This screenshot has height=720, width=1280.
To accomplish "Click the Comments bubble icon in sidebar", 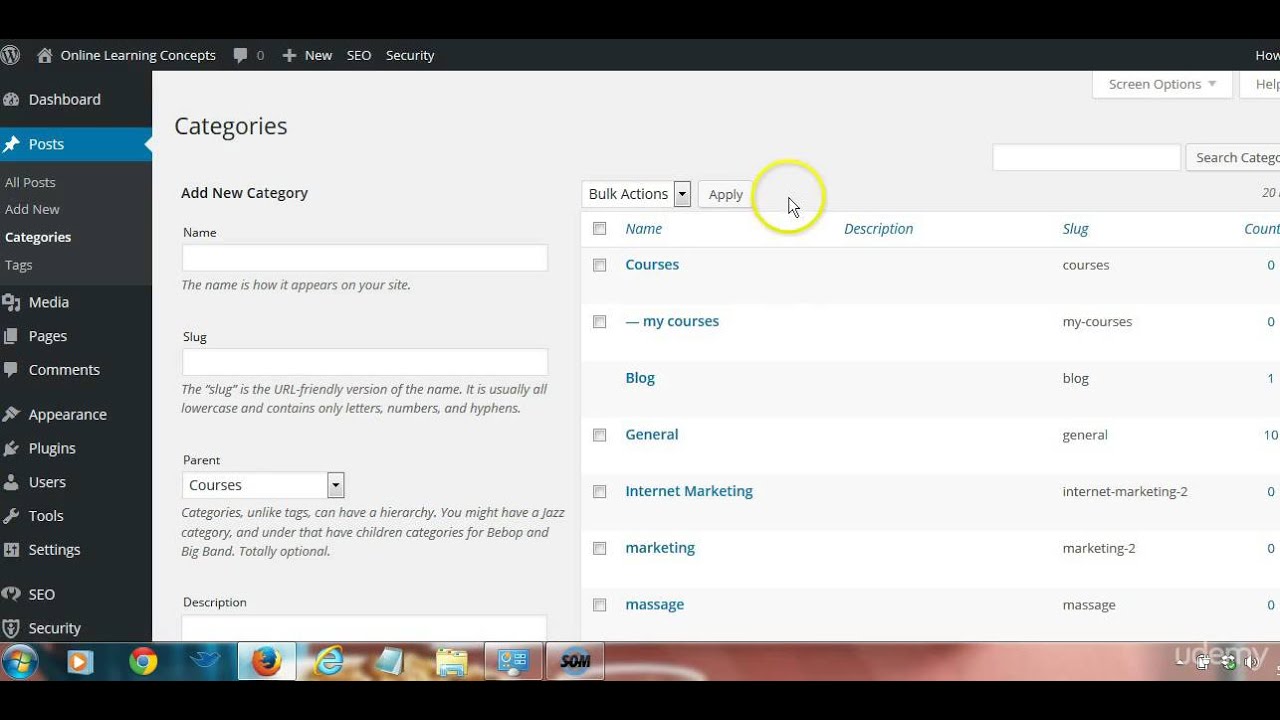I will click(11, 369).
